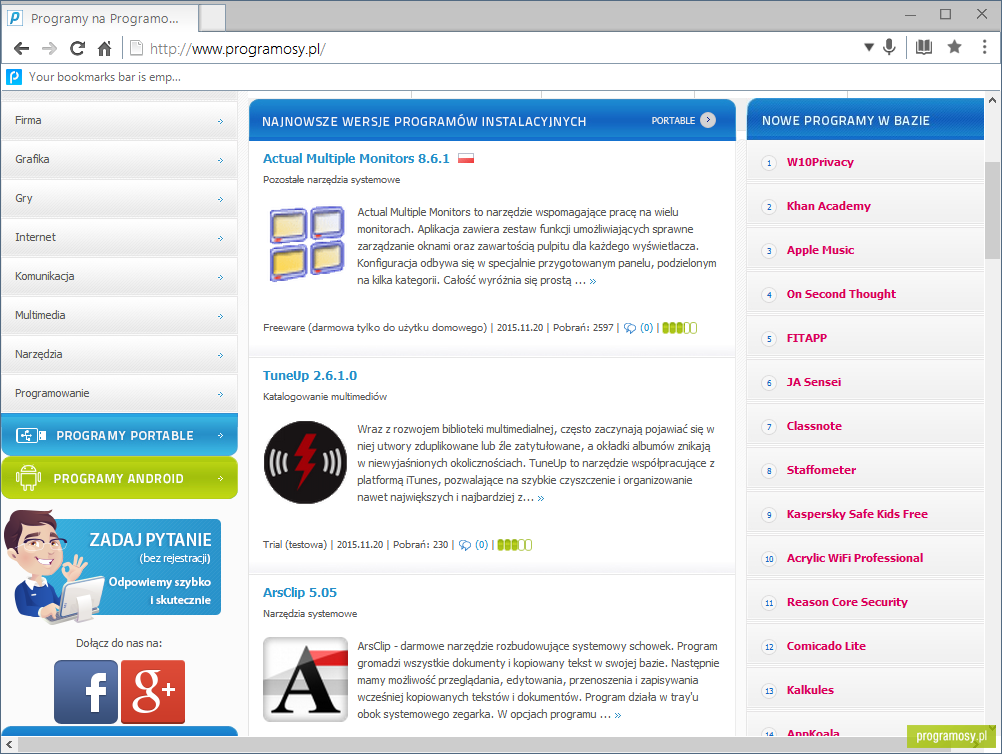Open the Facebook social icon
Screen dimensions: 1002x754
tap(86, 692)
